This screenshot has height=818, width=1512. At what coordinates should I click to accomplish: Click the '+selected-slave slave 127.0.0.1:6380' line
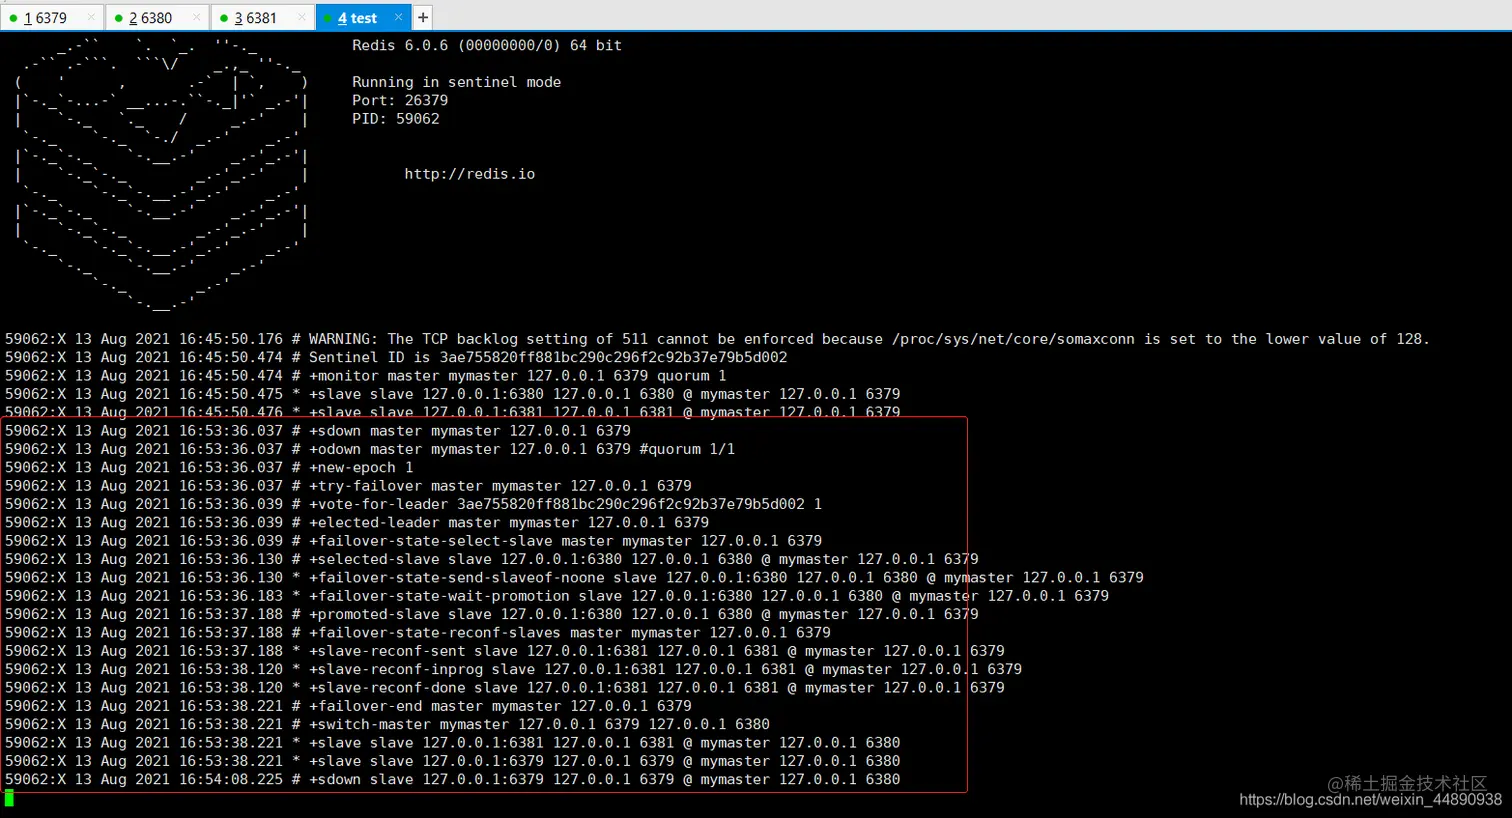tap(491, 559)
